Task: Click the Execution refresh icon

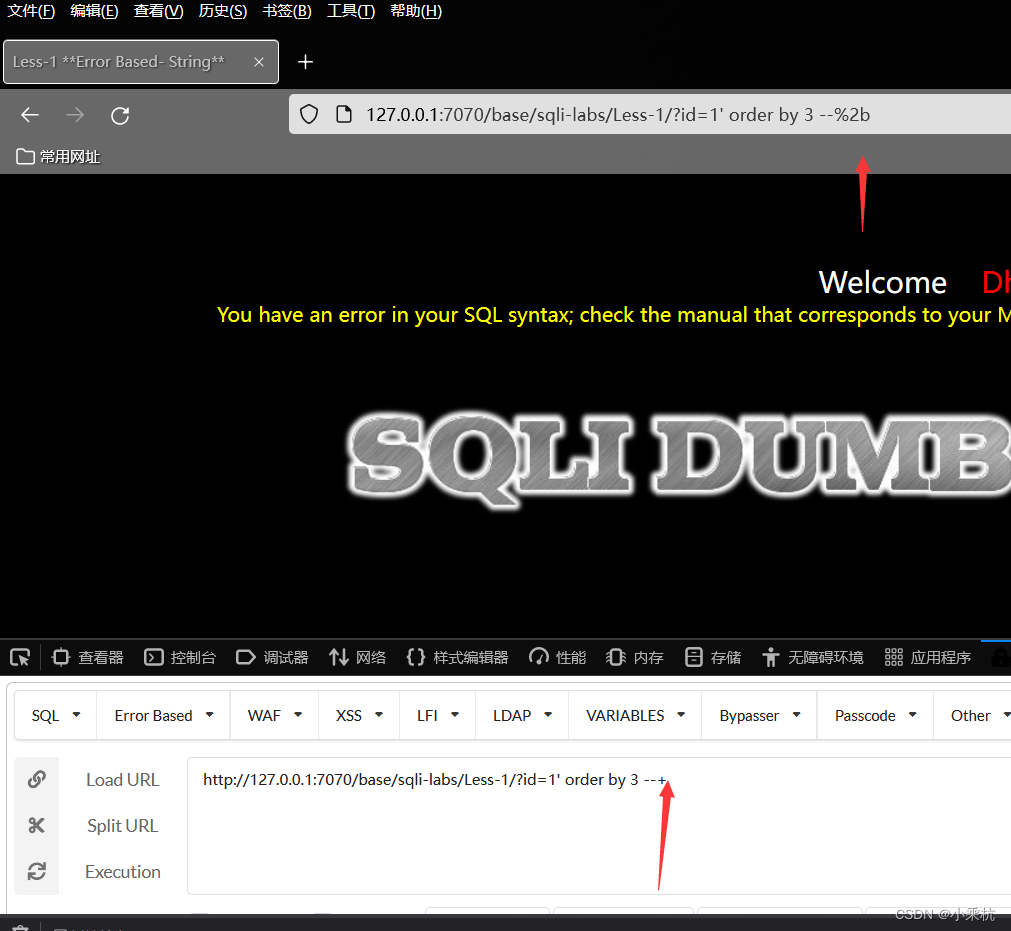Action: [37, 872]
